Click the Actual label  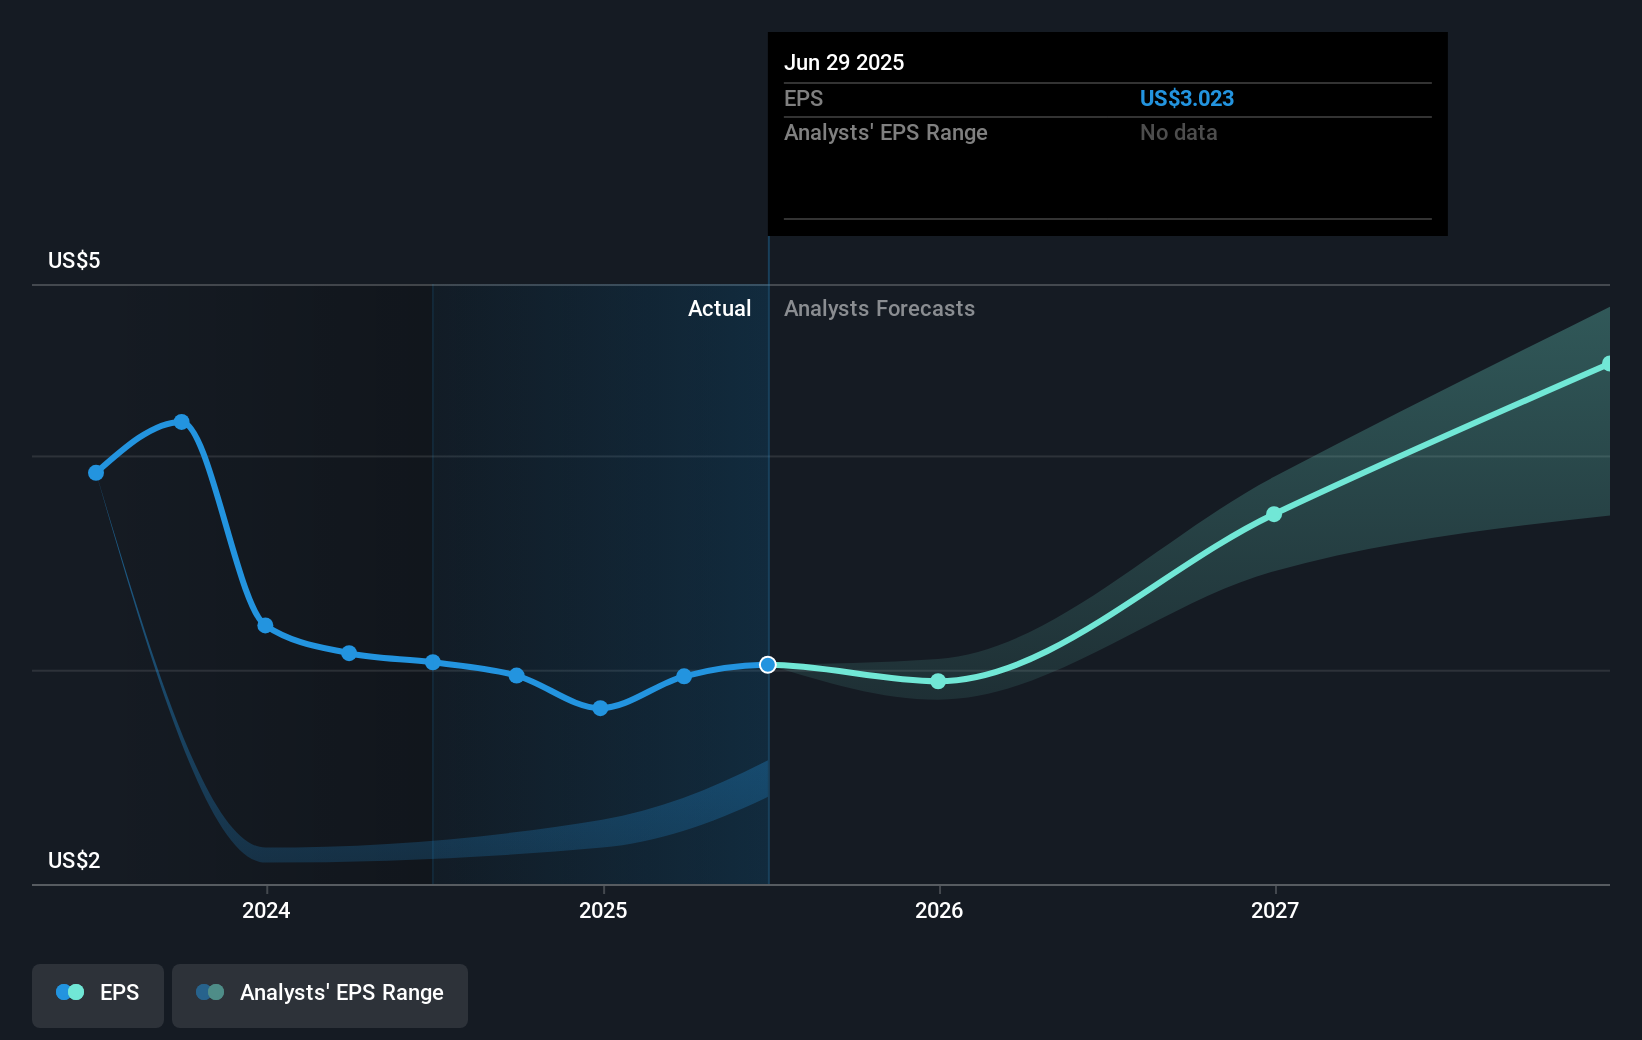click(719, 309)
